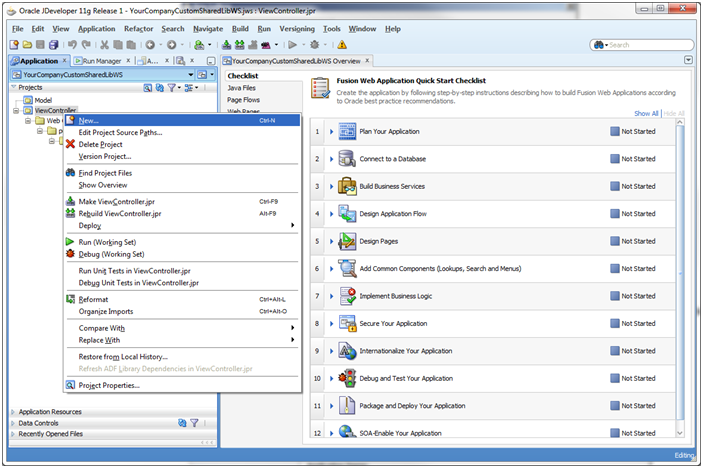Click the filter funnel icon in Projects header

pyautogui.click(x=171, y=88)
